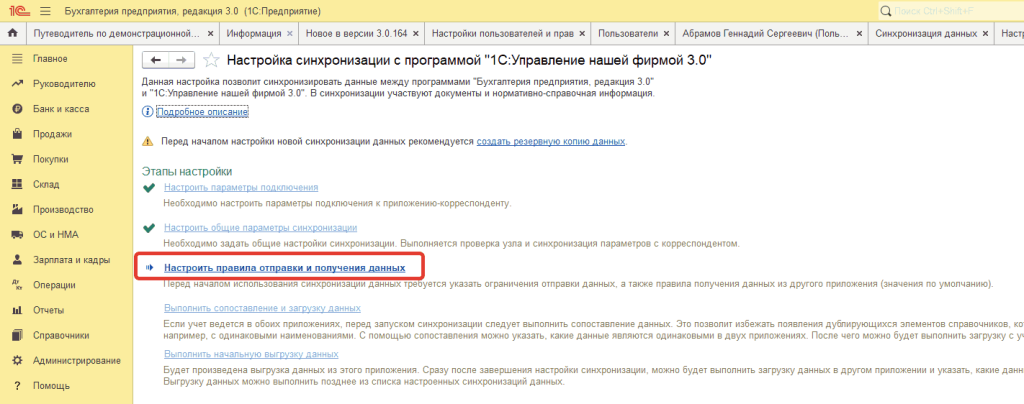Open the Зарплата и кадры section
The width and height of the screenshot is (1024, 404).
[71, 260]
